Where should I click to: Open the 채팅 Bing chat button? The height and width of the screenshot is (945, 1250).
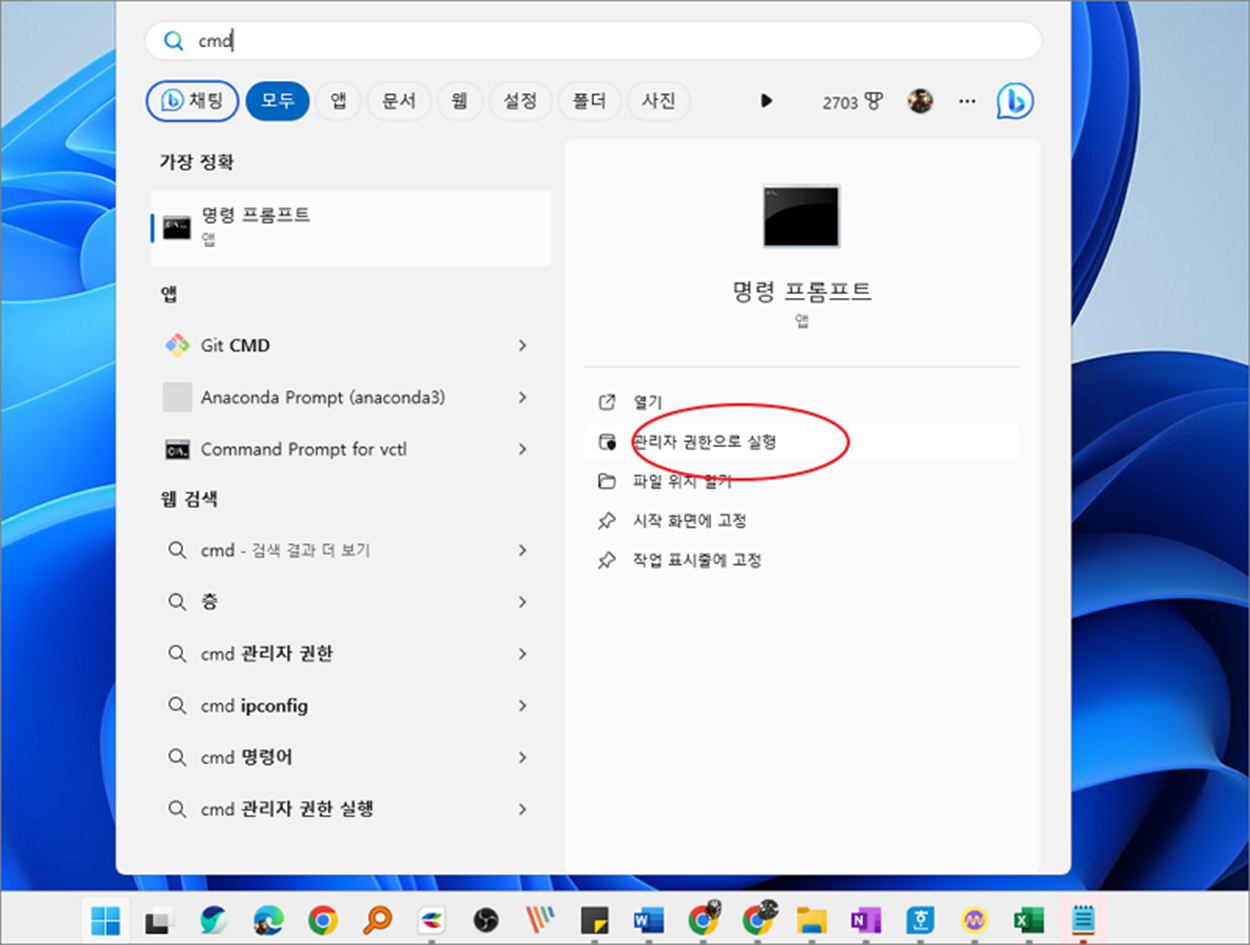pos(193,101)
